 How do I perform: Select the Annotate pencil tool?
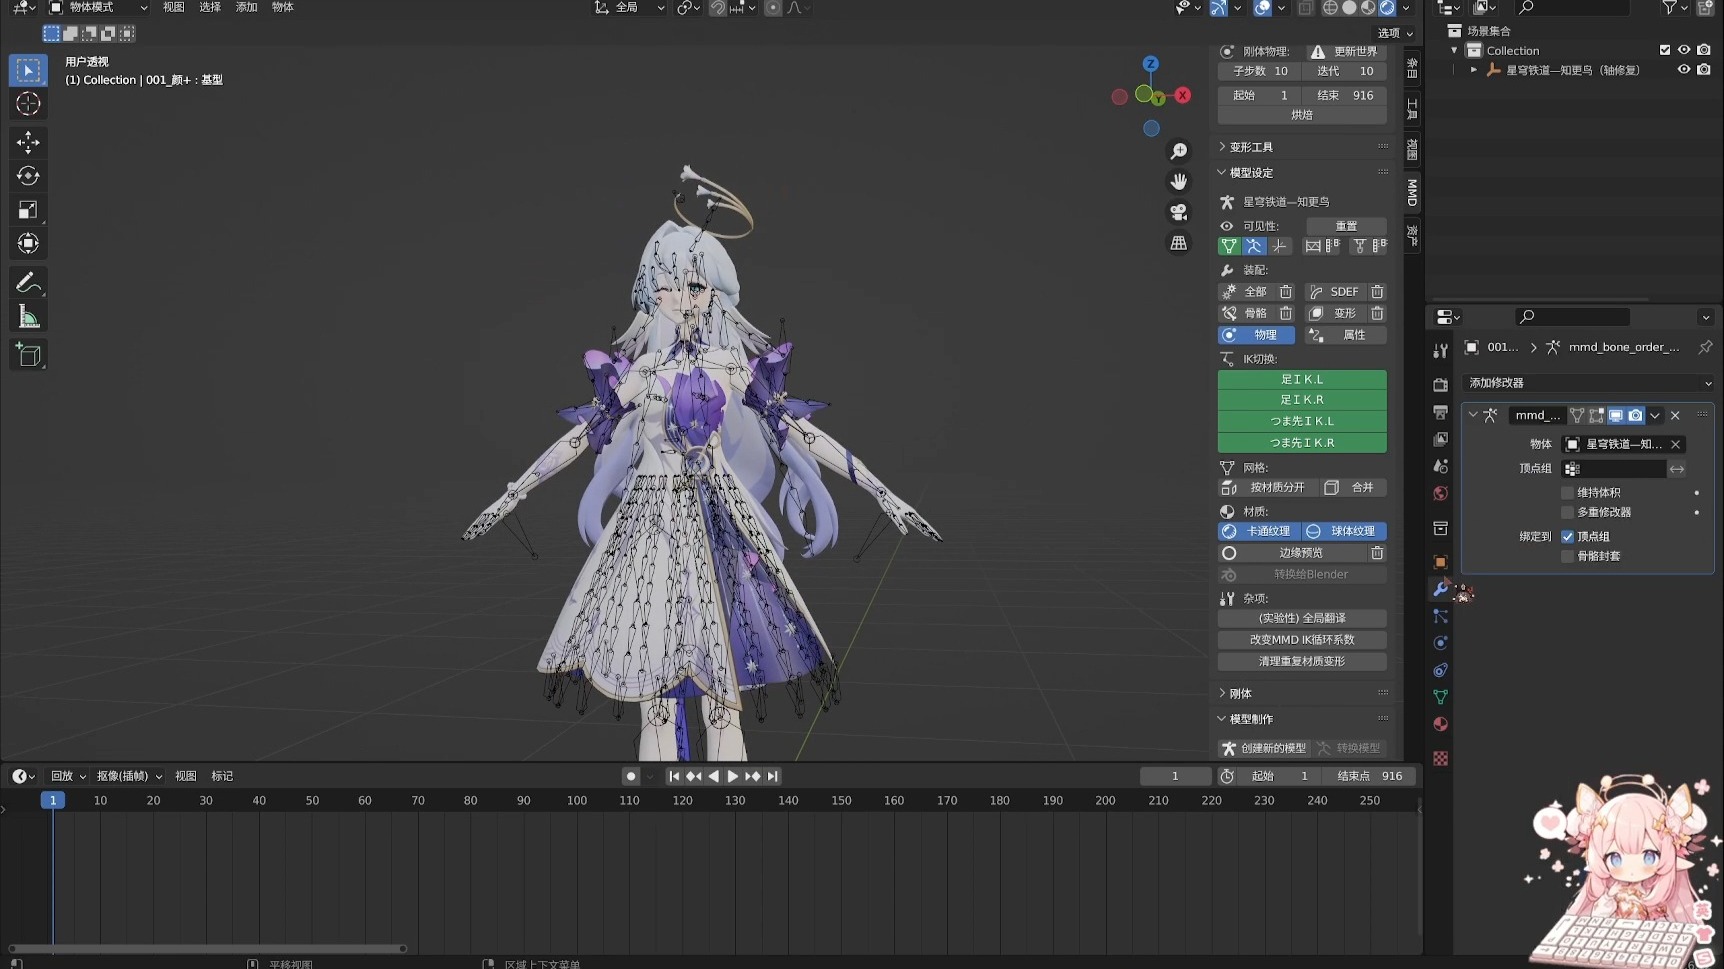coord(28,283)
